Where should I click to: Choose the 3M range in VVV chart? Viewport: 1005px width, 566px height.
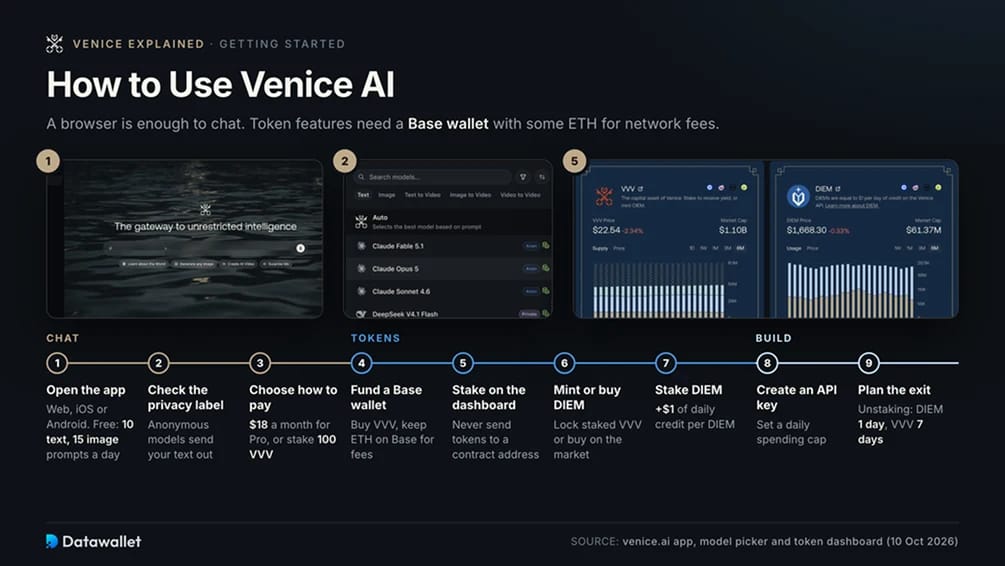coord(727,248)
